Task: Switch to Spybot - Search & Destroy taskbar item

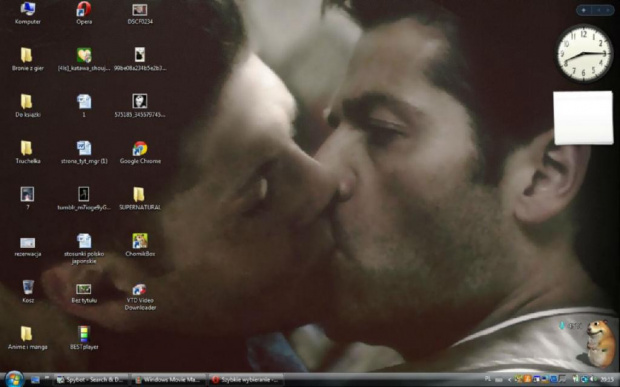Action: pyautogui.click(x=91, y=380)
